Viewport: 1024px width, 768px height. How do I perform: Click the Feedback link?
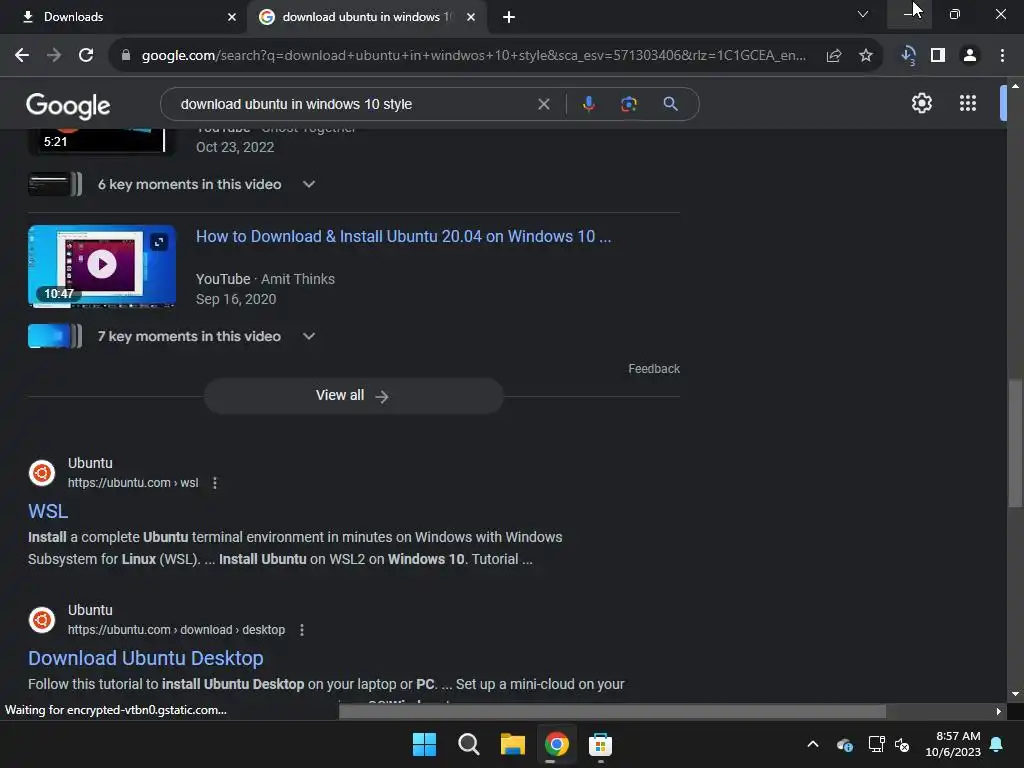[x=654, y=369]
